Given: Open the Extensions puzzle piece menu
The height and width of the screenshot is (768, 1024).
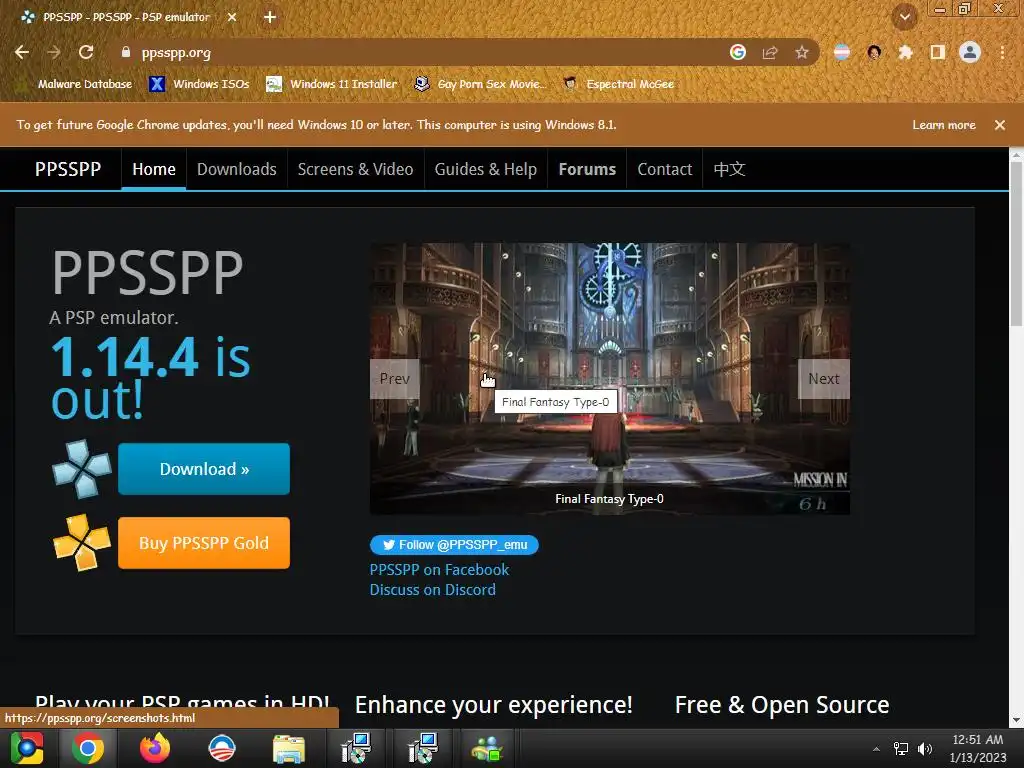Looking at the screenshot, I should 905,52.
